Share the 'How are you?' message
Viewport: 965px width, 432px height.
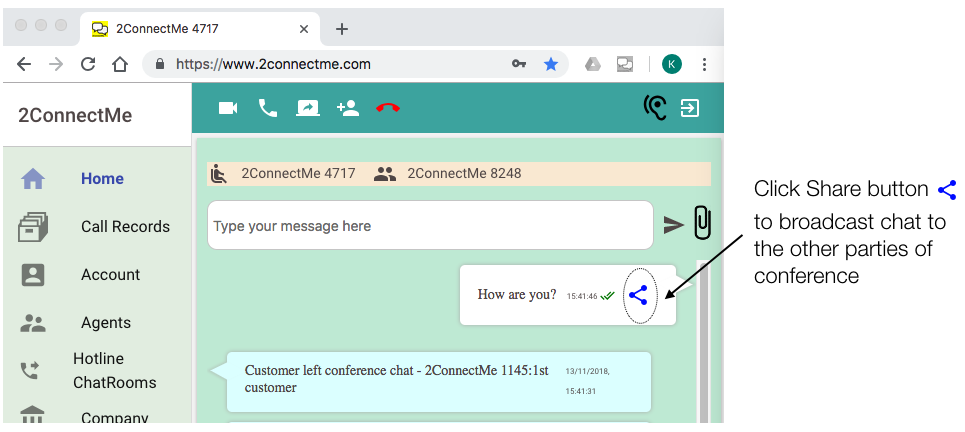tap(639, 295)
